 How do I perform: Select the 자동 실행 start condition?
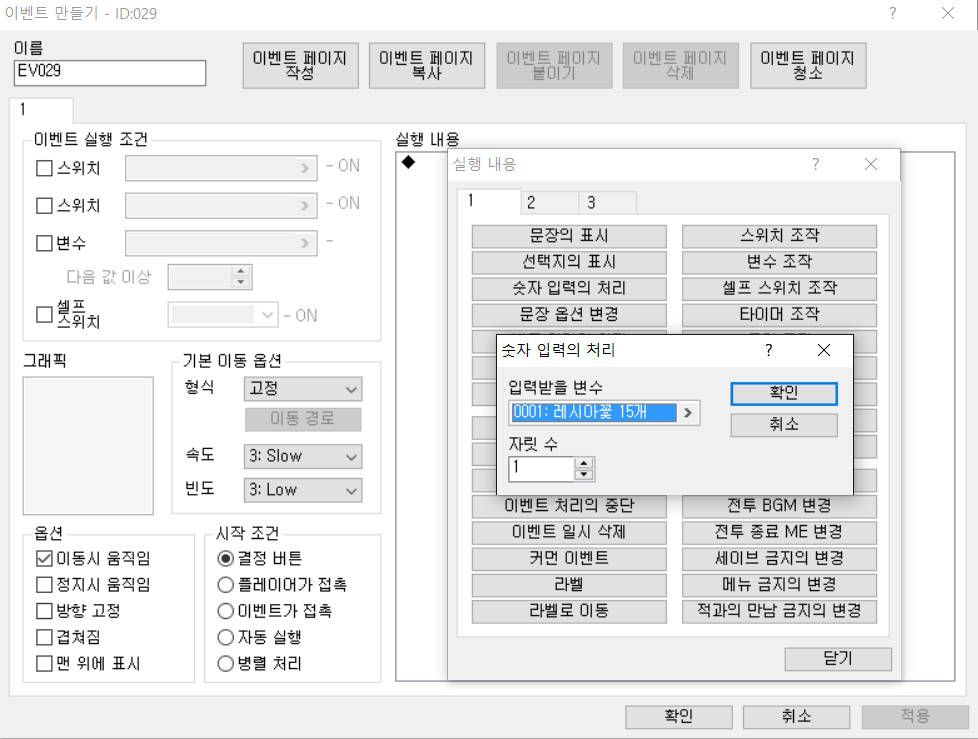pyautogui.click(x=226, y=637)
